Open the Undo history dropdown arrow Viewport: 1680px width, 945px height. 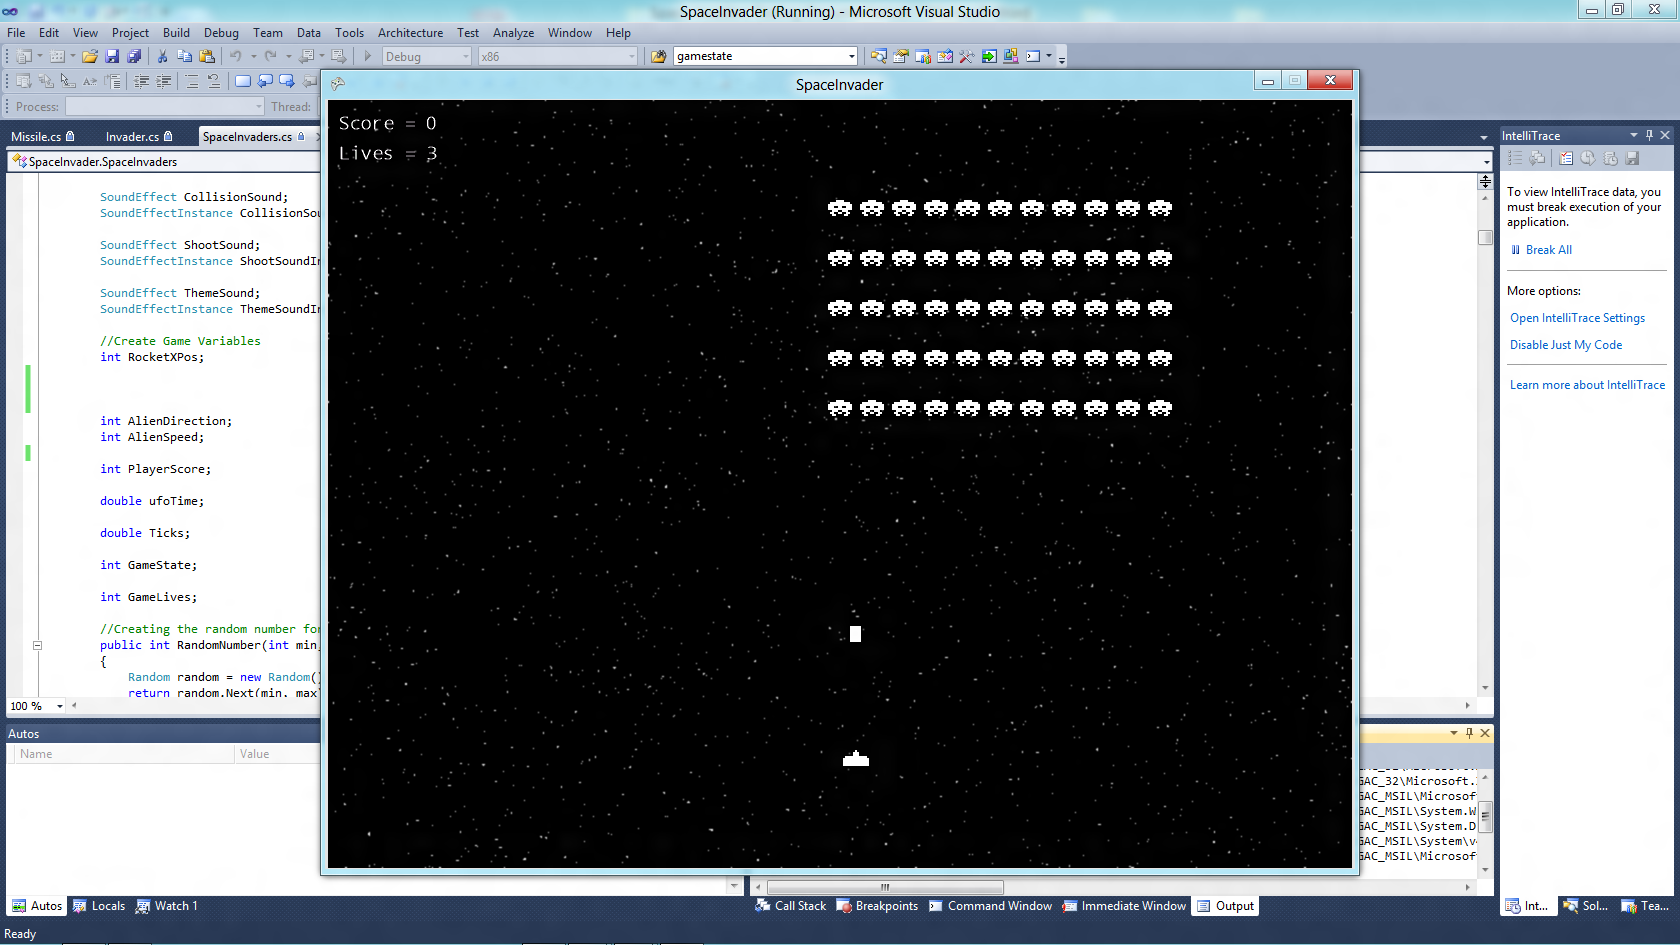[253, 56]
